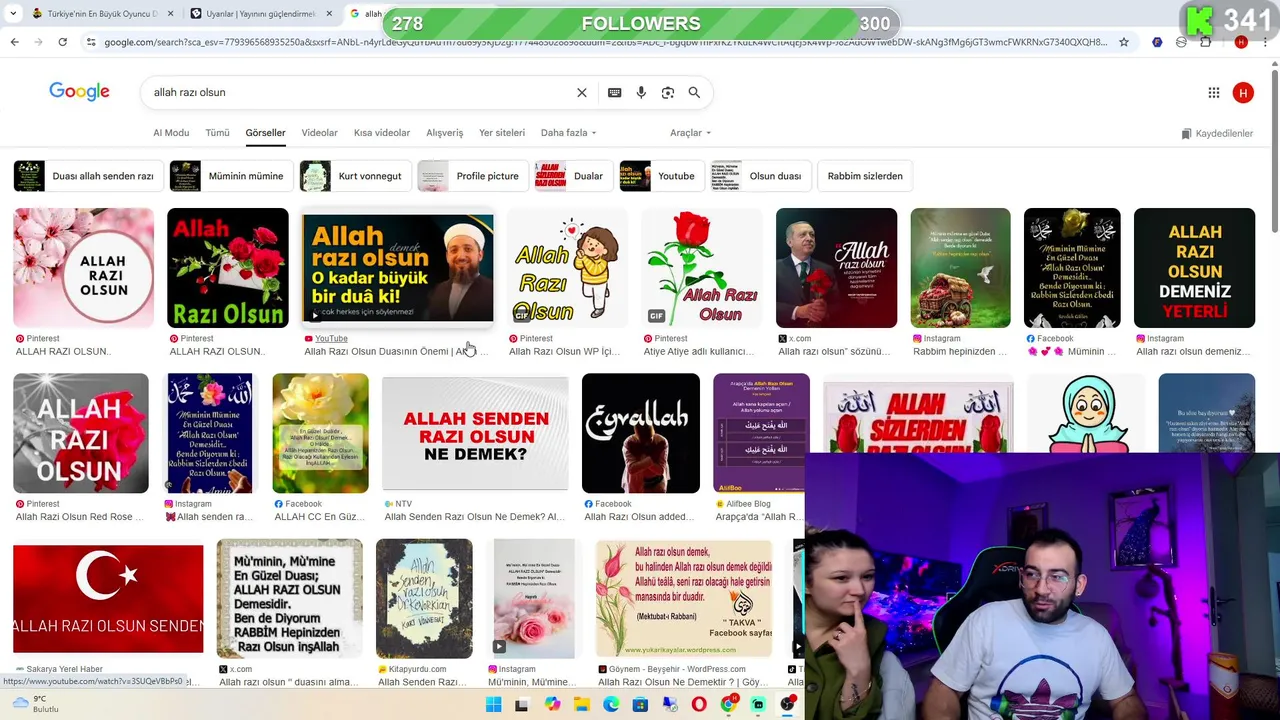Image resolution: width=1280 pixels, height=720 pixels.
Task: Open the 'DEMENİZ YETERLİ' Instagram image
Action: tap(1194, 268)
